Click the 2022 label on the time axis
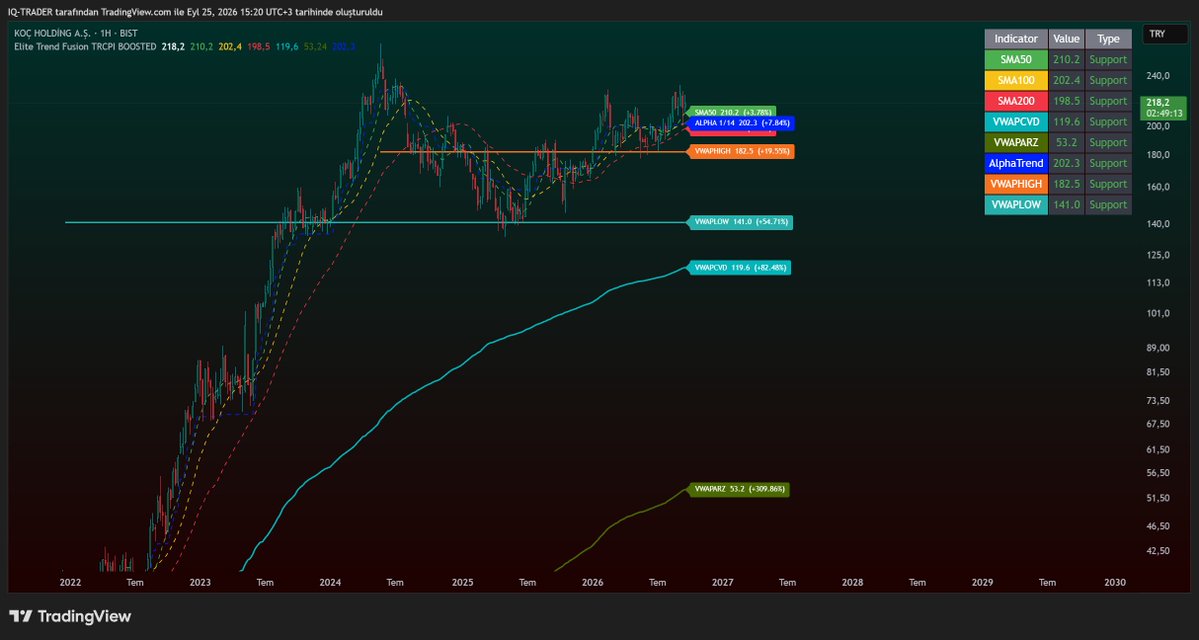1199x640 pixels. point(70,583)
